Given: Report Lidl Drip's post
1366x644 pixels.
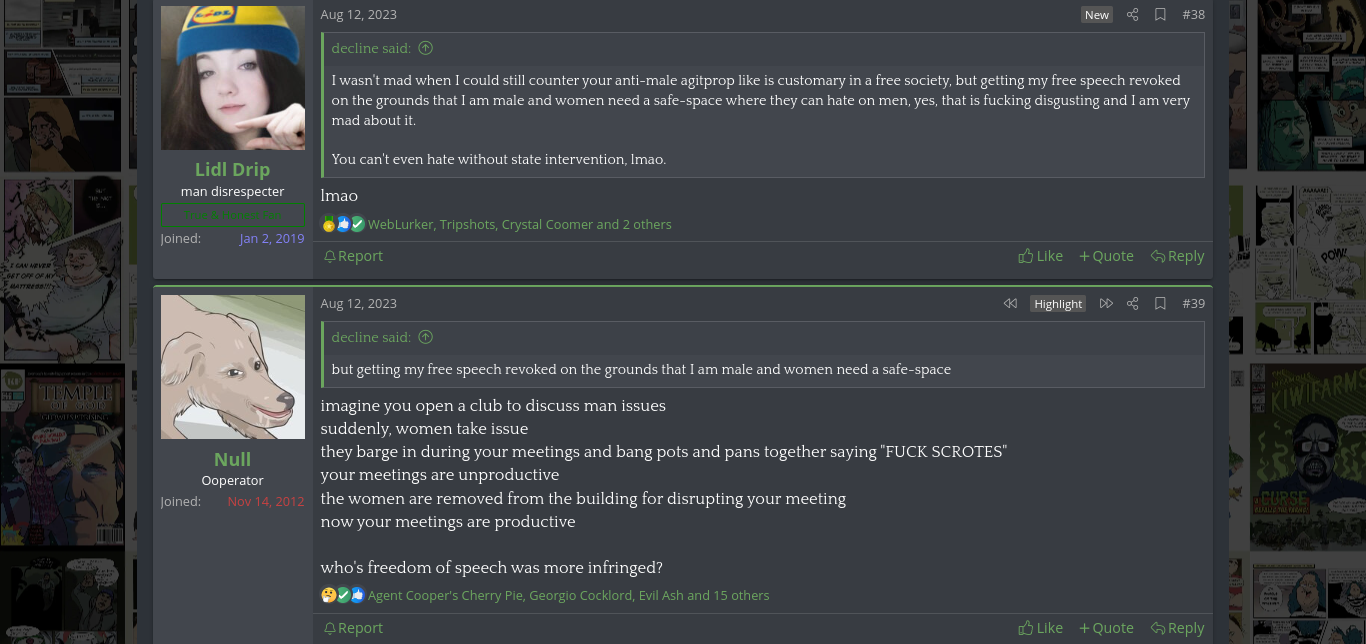Looking at the screenshot, I should pos(353,256).
